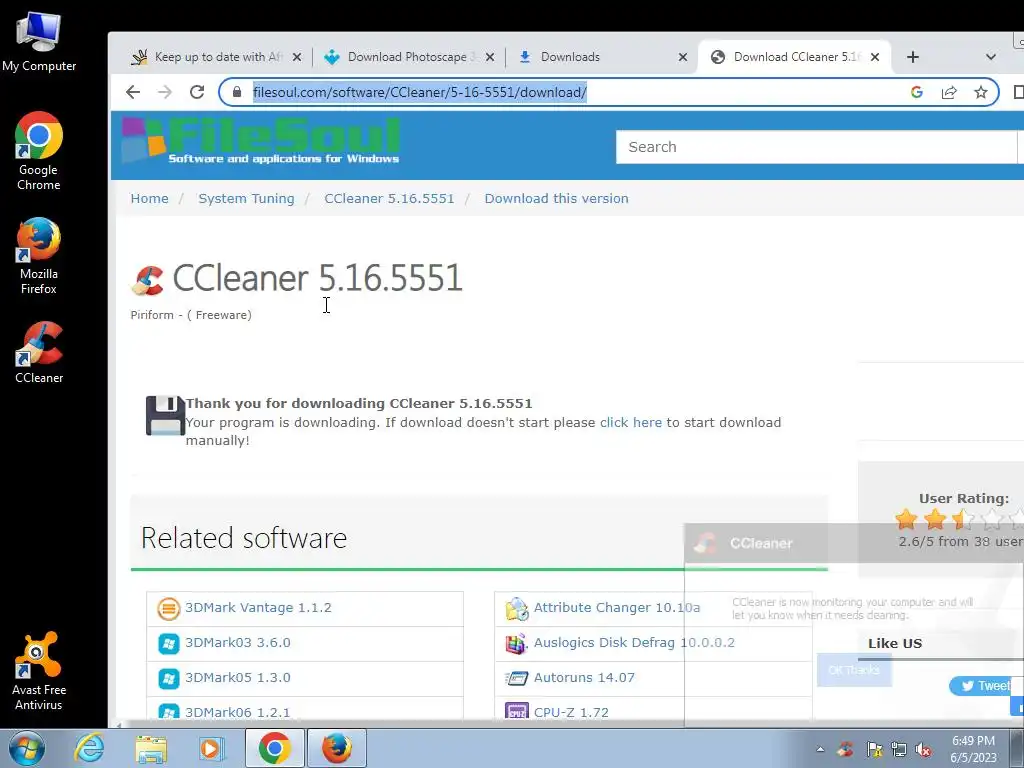Dismiss CCleaner notification with OK Thanks

pos(854,670)
